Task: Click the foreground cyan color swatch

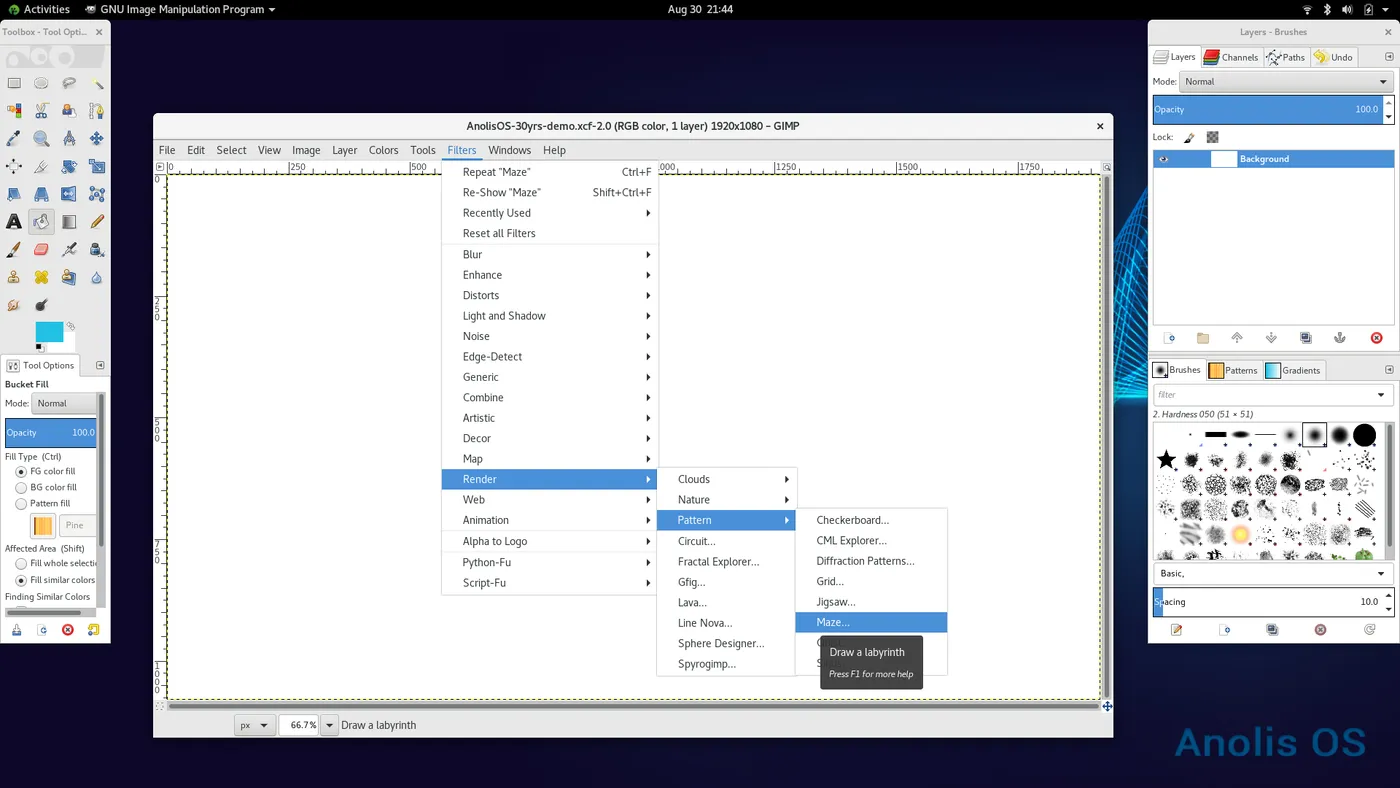Action: (x=49, y=332)
